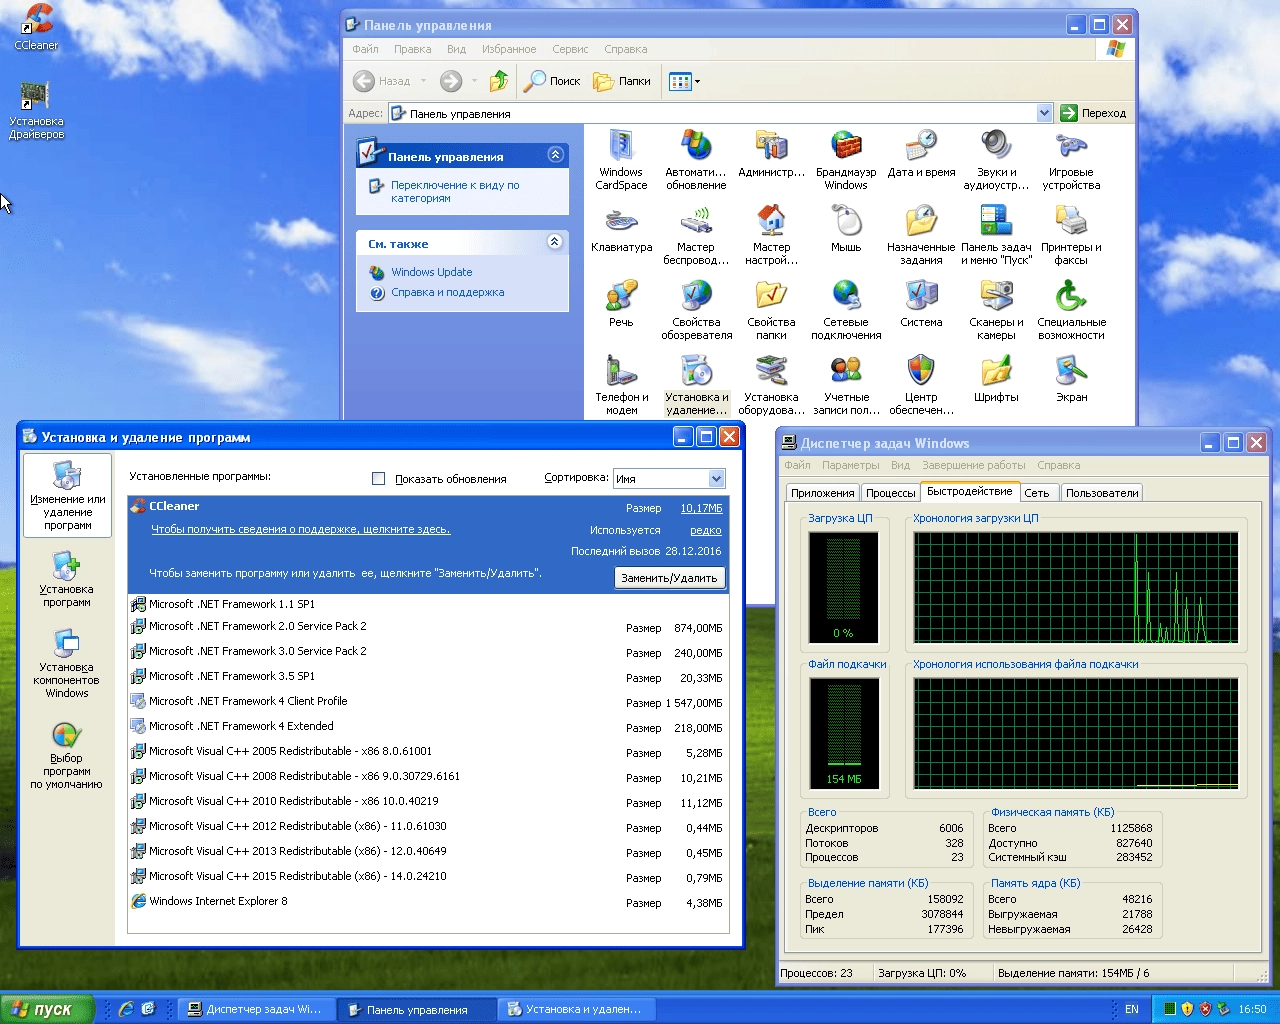Image resolution: width=1280 pixels, height=1024 pixels.
Task: Select Microsoft Visual C++ 2015 Redistributable row
Action: tap(428, 877)
